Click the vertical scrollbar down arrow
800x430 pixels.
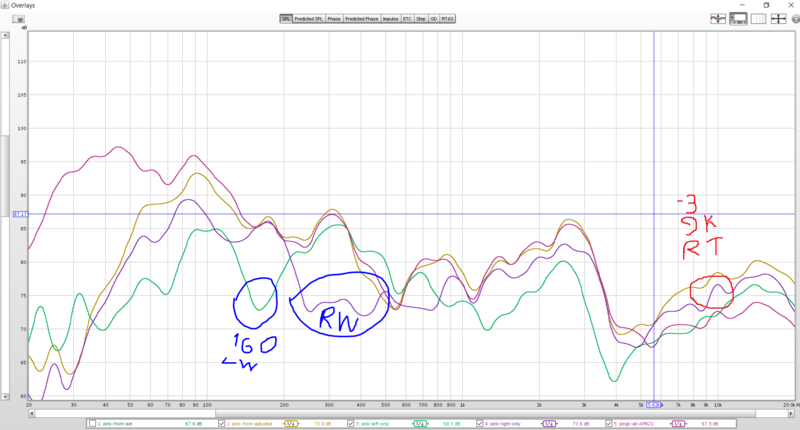pyautogui.click(x=5, y=396)
